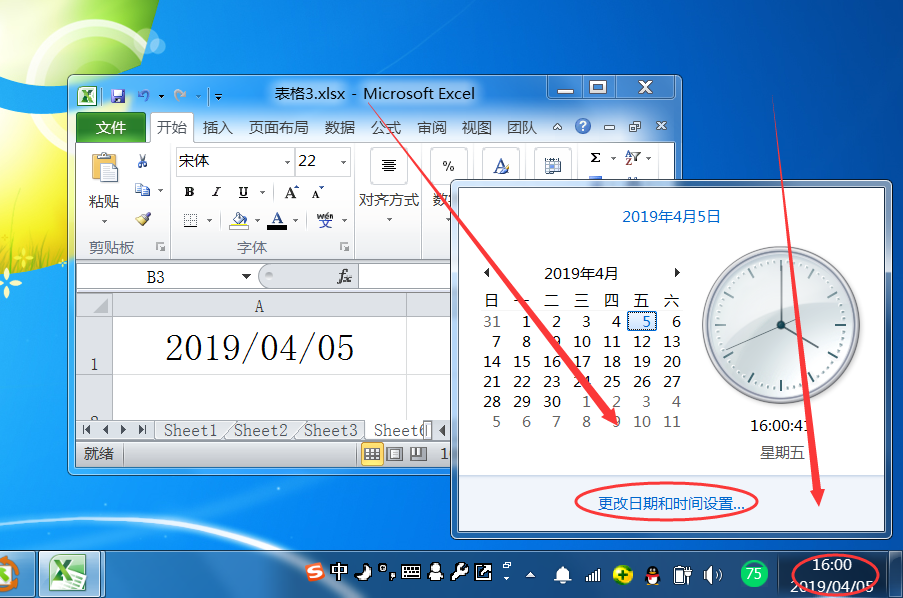Increase font size with large A
The width and height of the screenshot is (903, 598).
click(x=291, y=192)
